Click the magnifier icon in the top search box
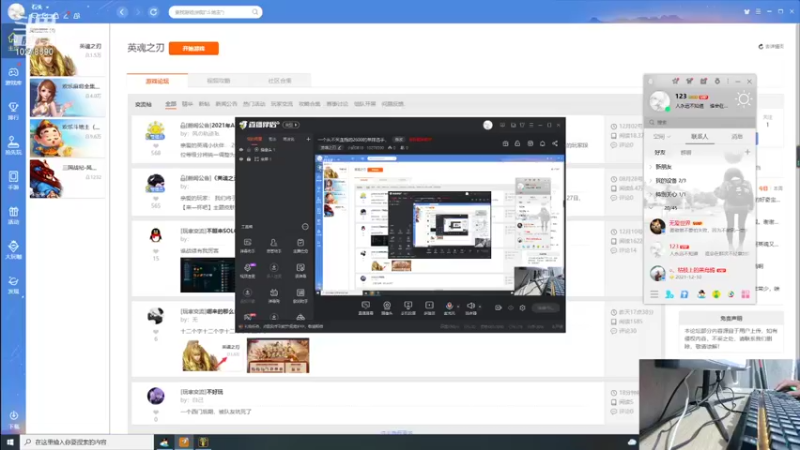Screen dimensions: 800x450 (x=255, y=12)
